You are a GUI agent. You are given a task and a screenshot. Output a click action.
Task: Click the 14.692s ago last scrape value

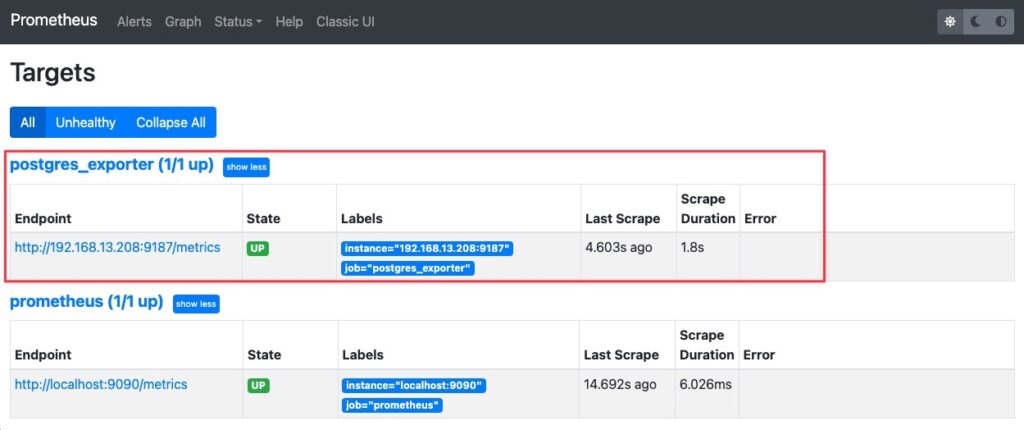coord(620,384)
